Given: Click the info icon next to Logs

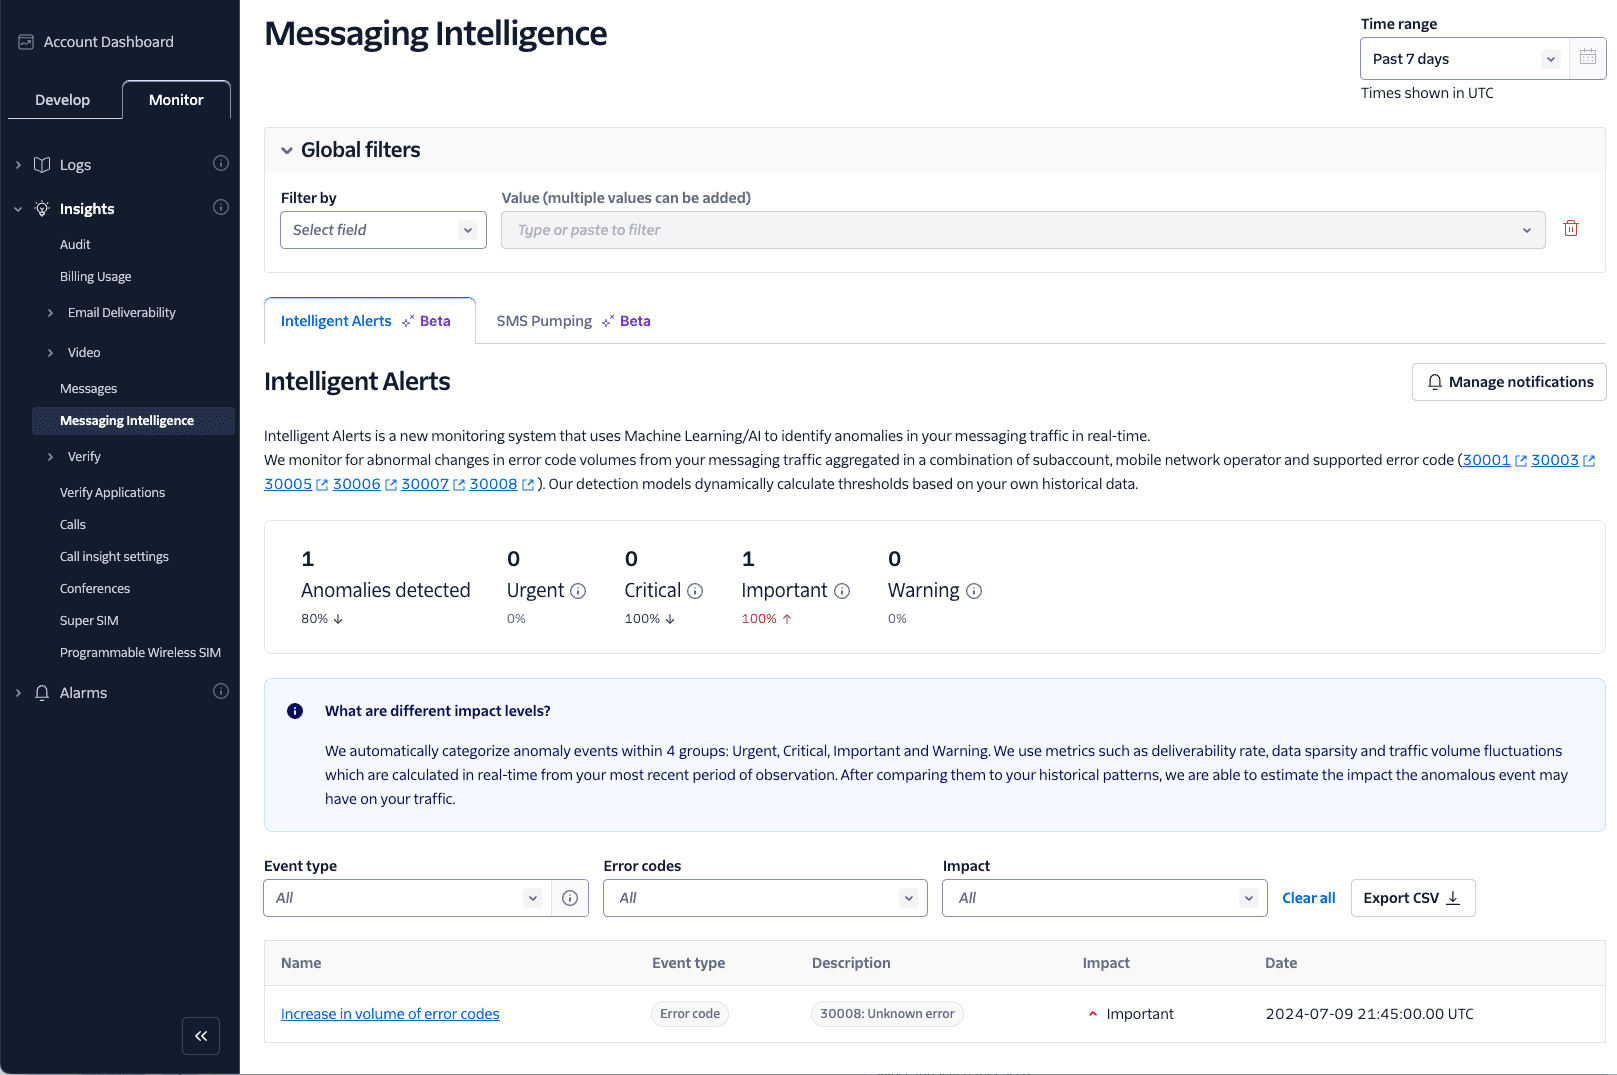Looking at the screenshot, I should pyautogui.click(x=221, y=163).
